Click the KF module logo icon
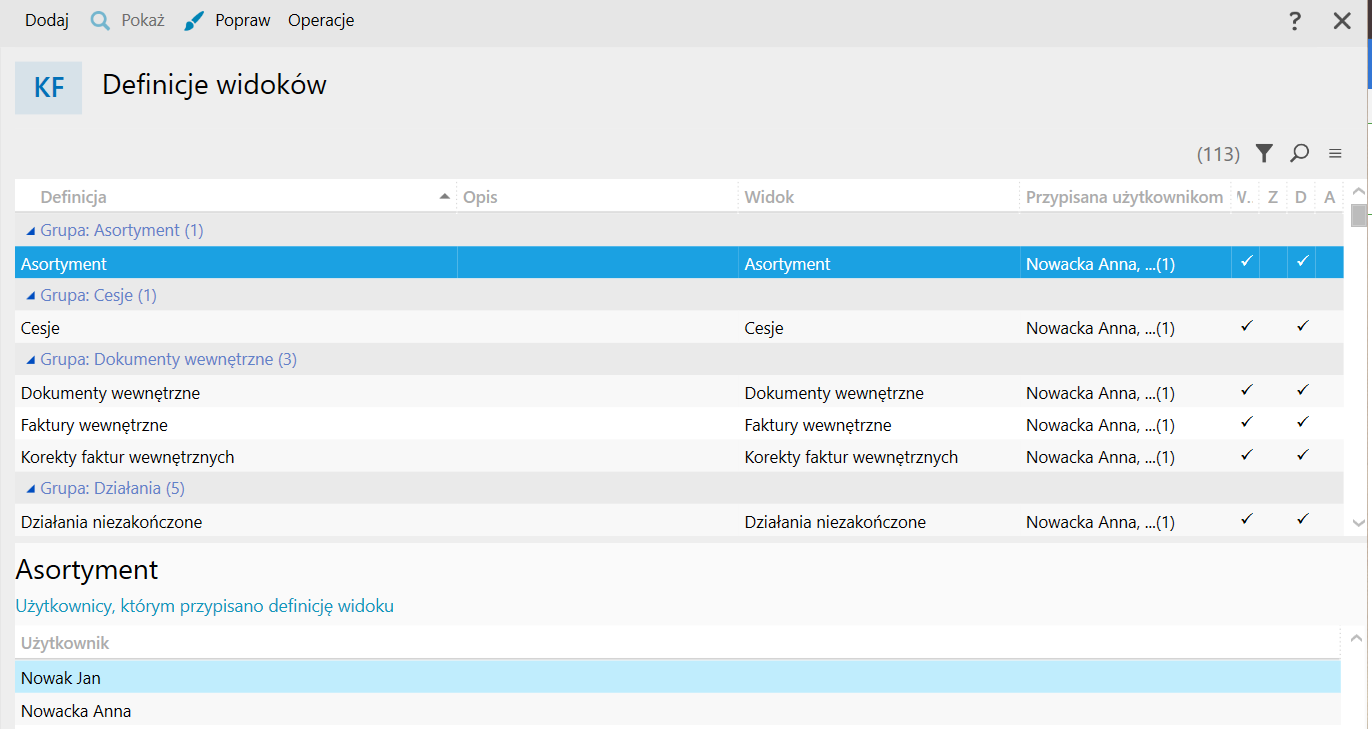This screenshot has height=729, width=1372. (x=49, y=88)
